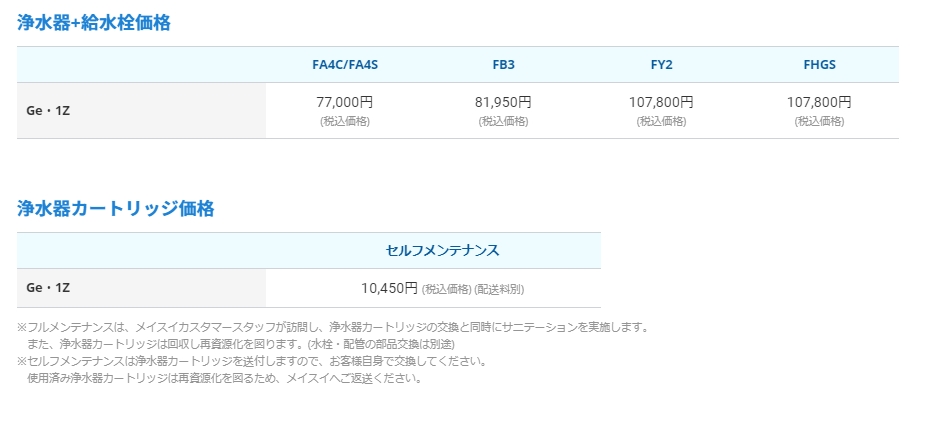Viewport: 926px width, 422px height.
Task: Click the 10,450円 cartridge price
Action: (x=389, y=288)
